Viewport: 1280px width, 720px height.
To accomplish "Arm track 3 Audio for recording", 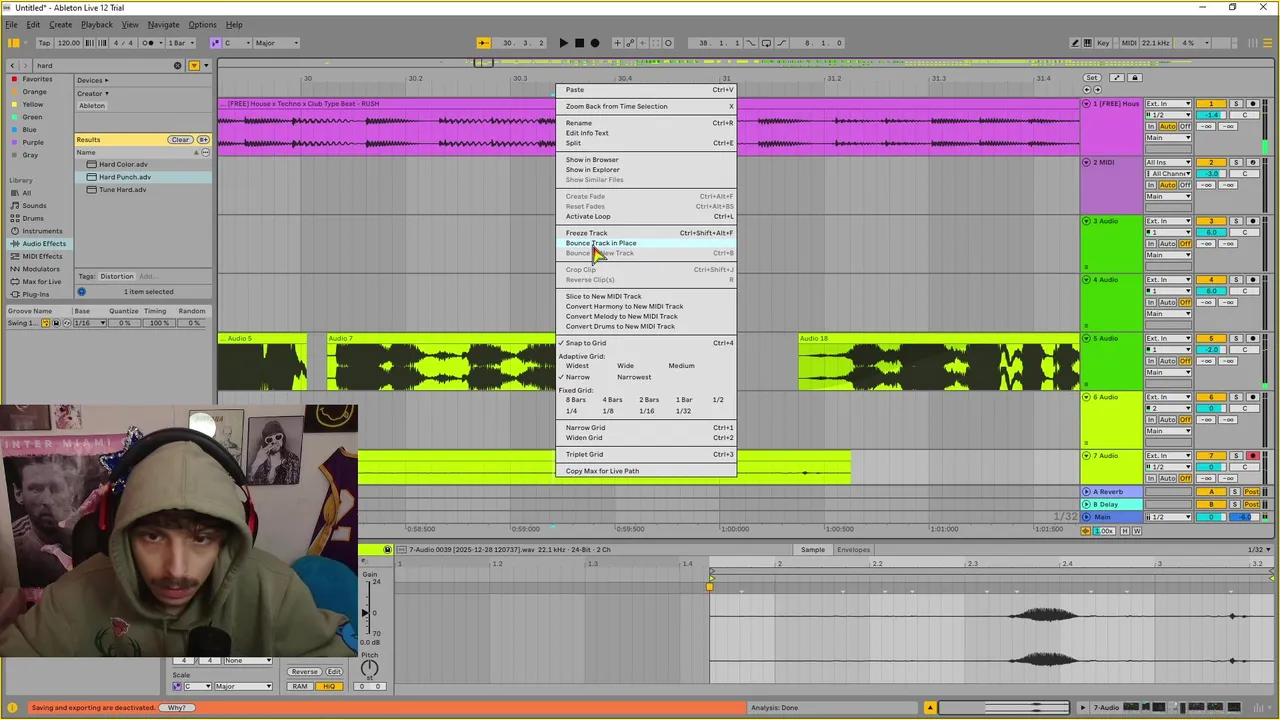I will point(1252,221).
